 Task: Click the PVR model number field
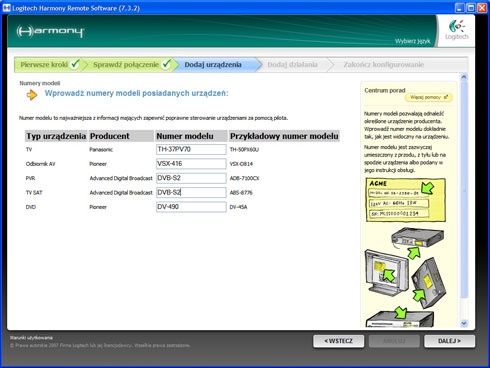(x=191, y=178)
